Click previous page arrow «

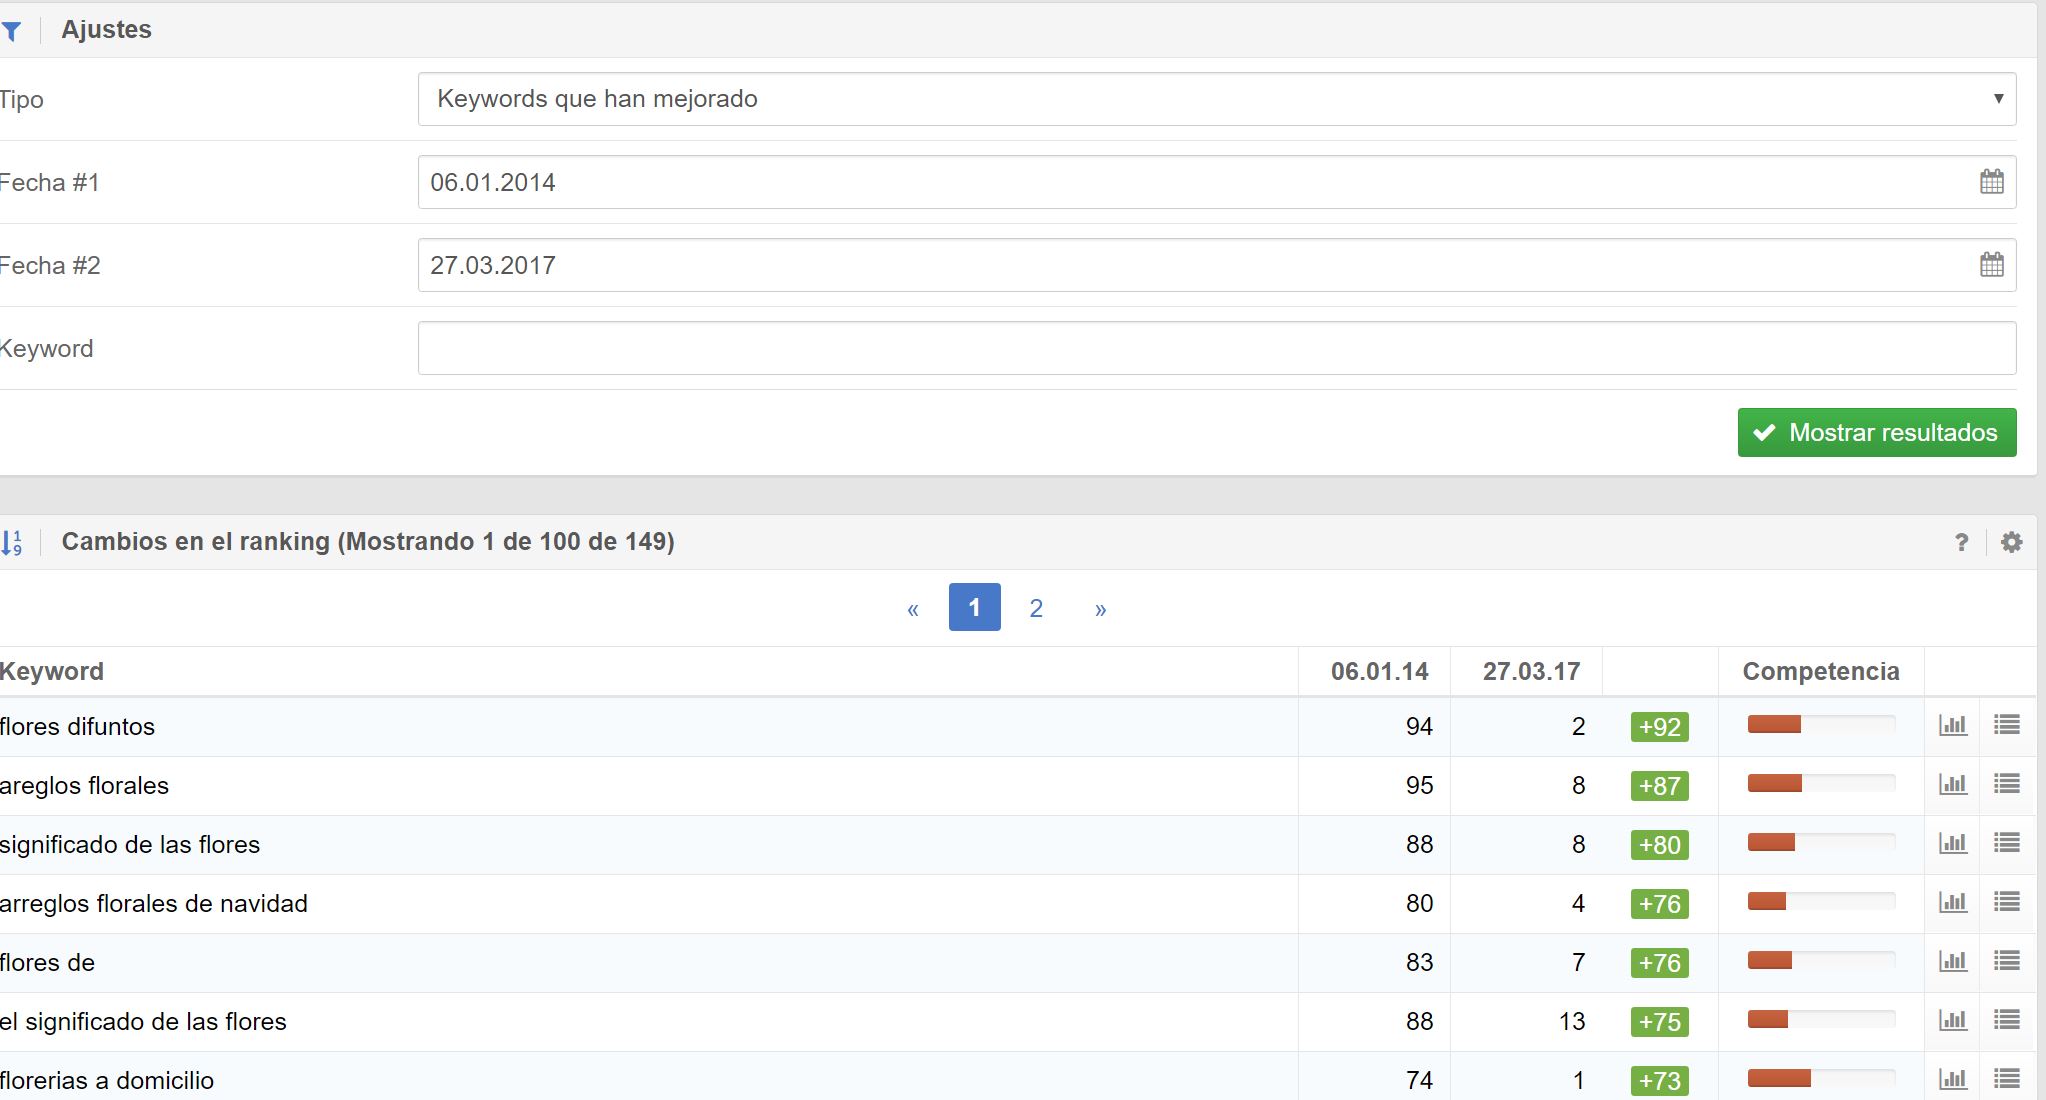[x=912, y=609]
